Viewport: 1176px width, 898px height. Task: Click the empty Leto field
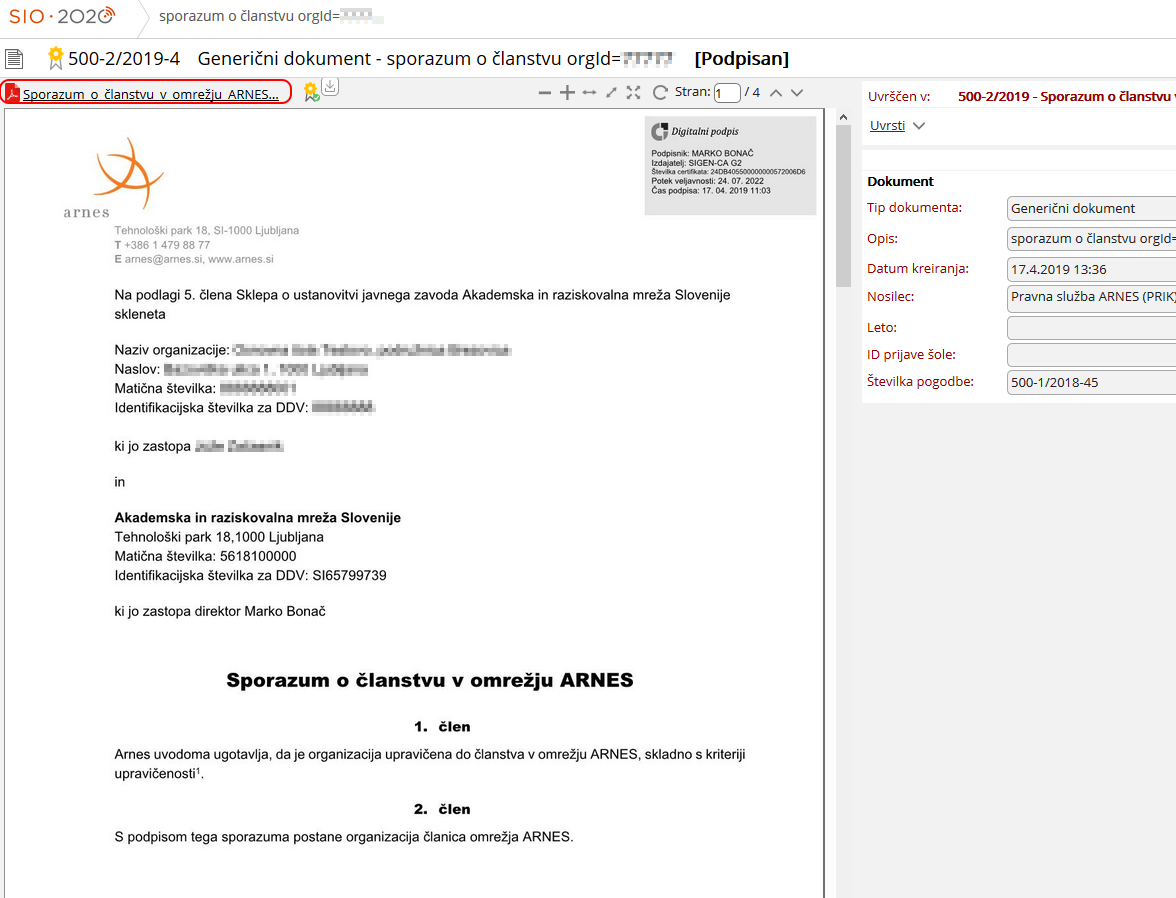pyautogui.click(x=1091, y=328)
